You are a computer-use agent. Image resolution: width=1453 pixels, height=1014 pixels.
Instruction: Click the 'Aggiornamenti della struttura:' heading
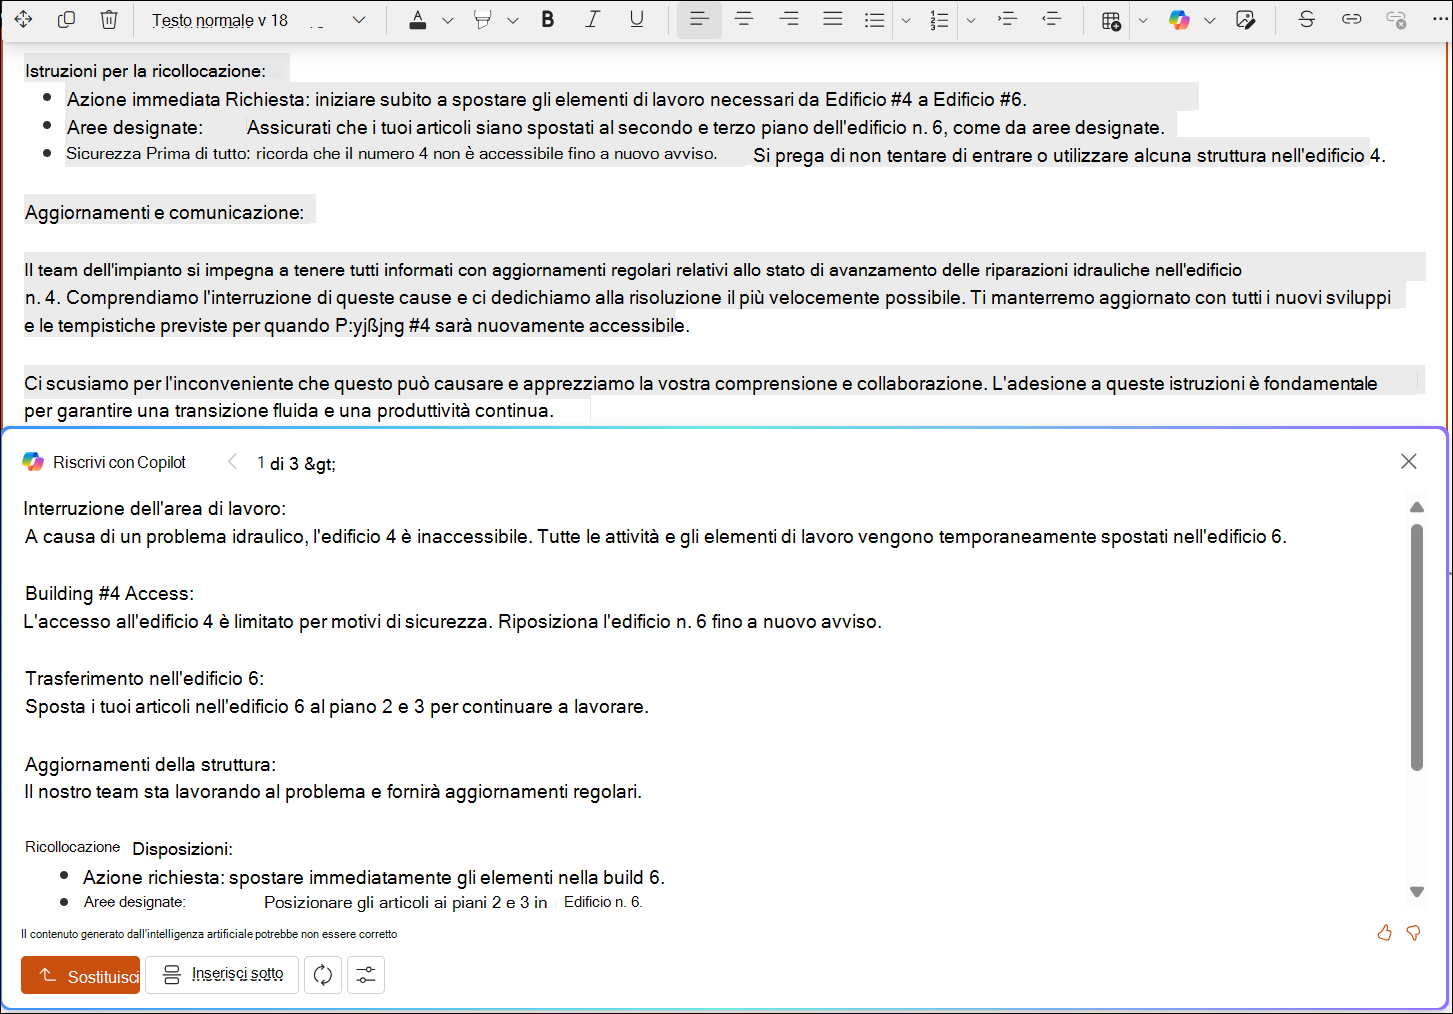click(x=151, y=765)
